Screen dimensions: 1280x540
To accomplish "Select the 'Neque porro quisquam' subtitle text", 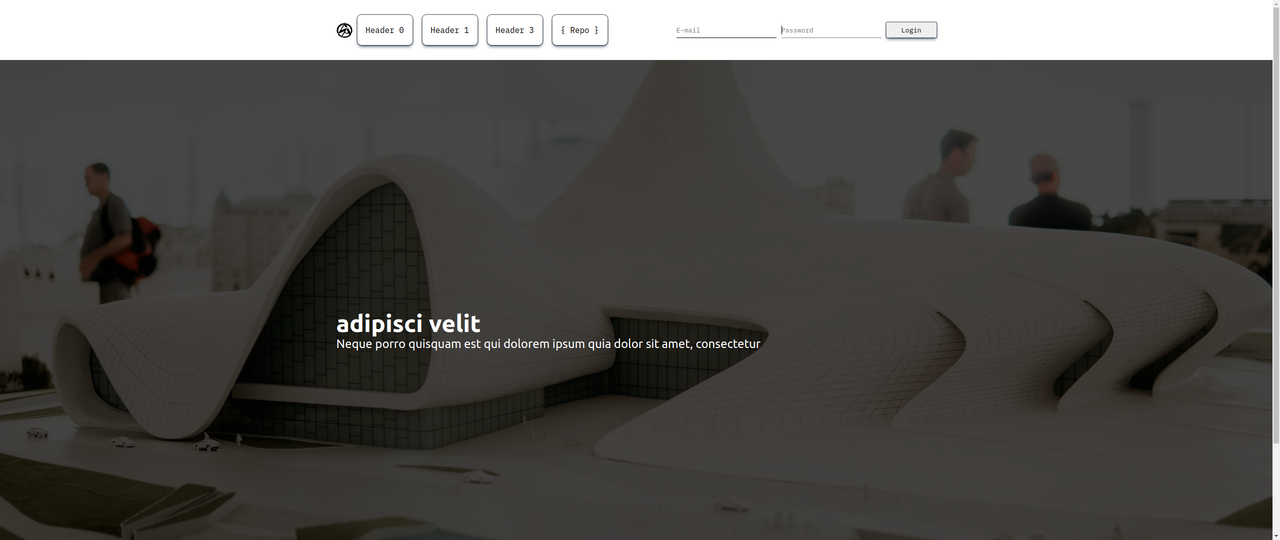I will click(548, 344).
